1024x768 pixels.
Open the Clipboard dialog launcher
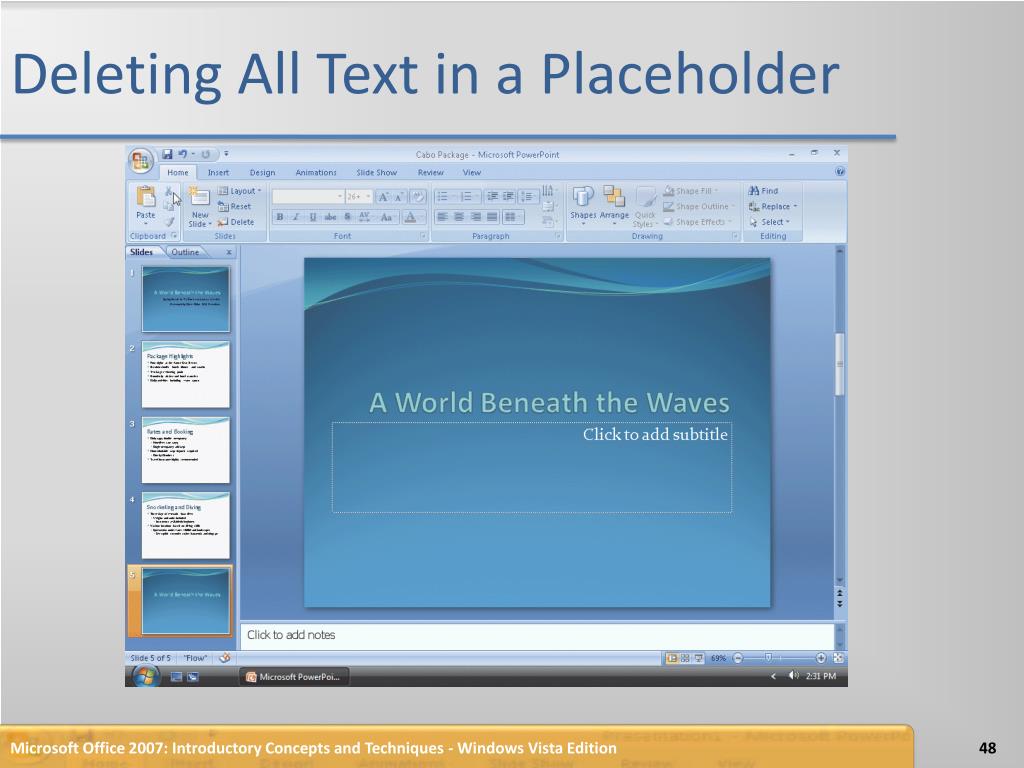pyautogui.click(x=174, y=236)
